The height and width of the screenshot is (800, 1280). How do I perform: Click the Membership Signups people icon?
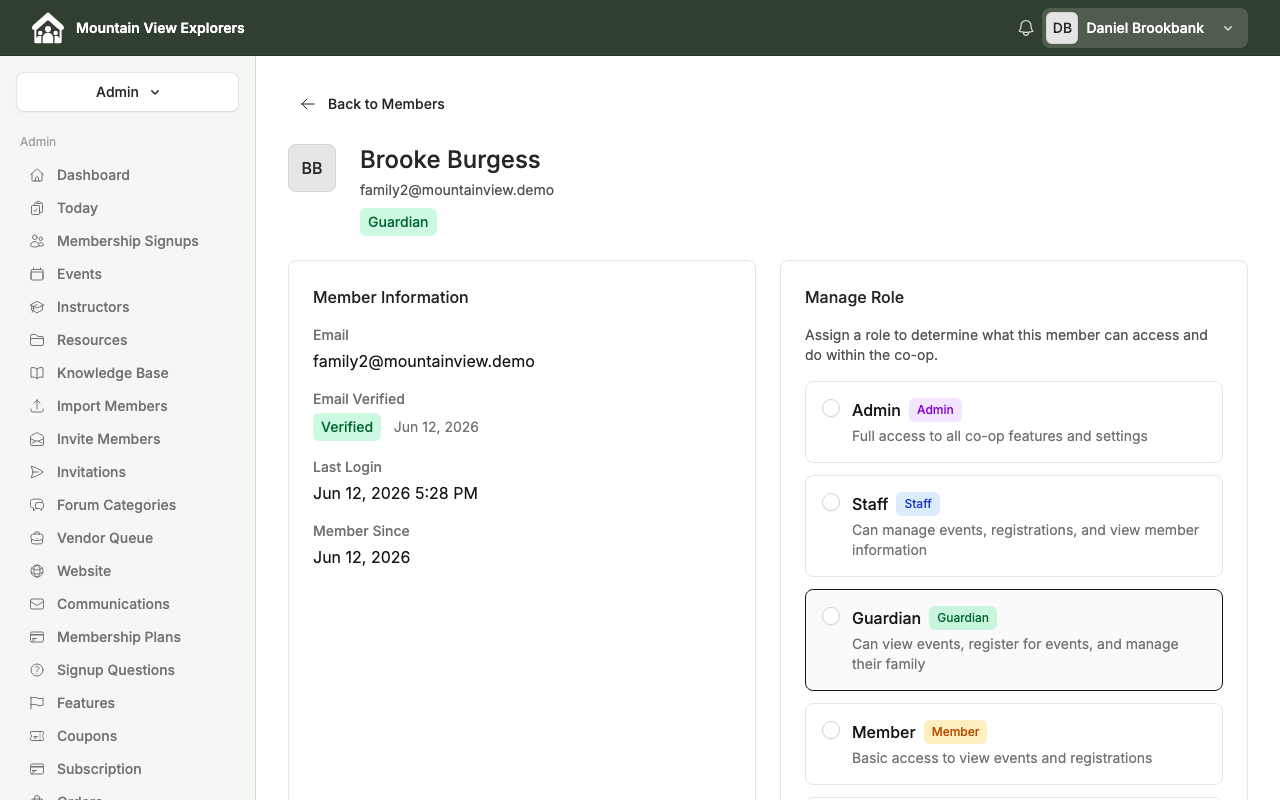[37, 241]
